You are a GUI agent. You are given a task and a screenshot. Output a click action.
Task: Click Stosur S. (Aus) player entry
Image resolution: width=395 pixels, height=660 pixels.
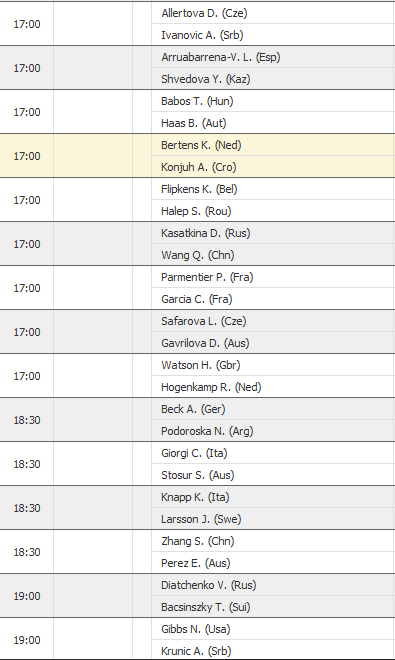click(x=198, y=475)
